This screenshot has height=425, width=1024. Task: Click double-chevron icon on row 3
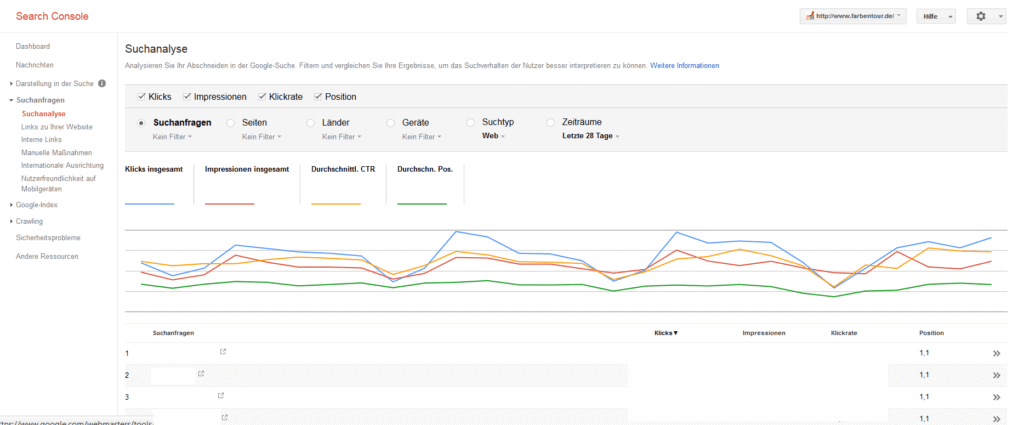995,397
